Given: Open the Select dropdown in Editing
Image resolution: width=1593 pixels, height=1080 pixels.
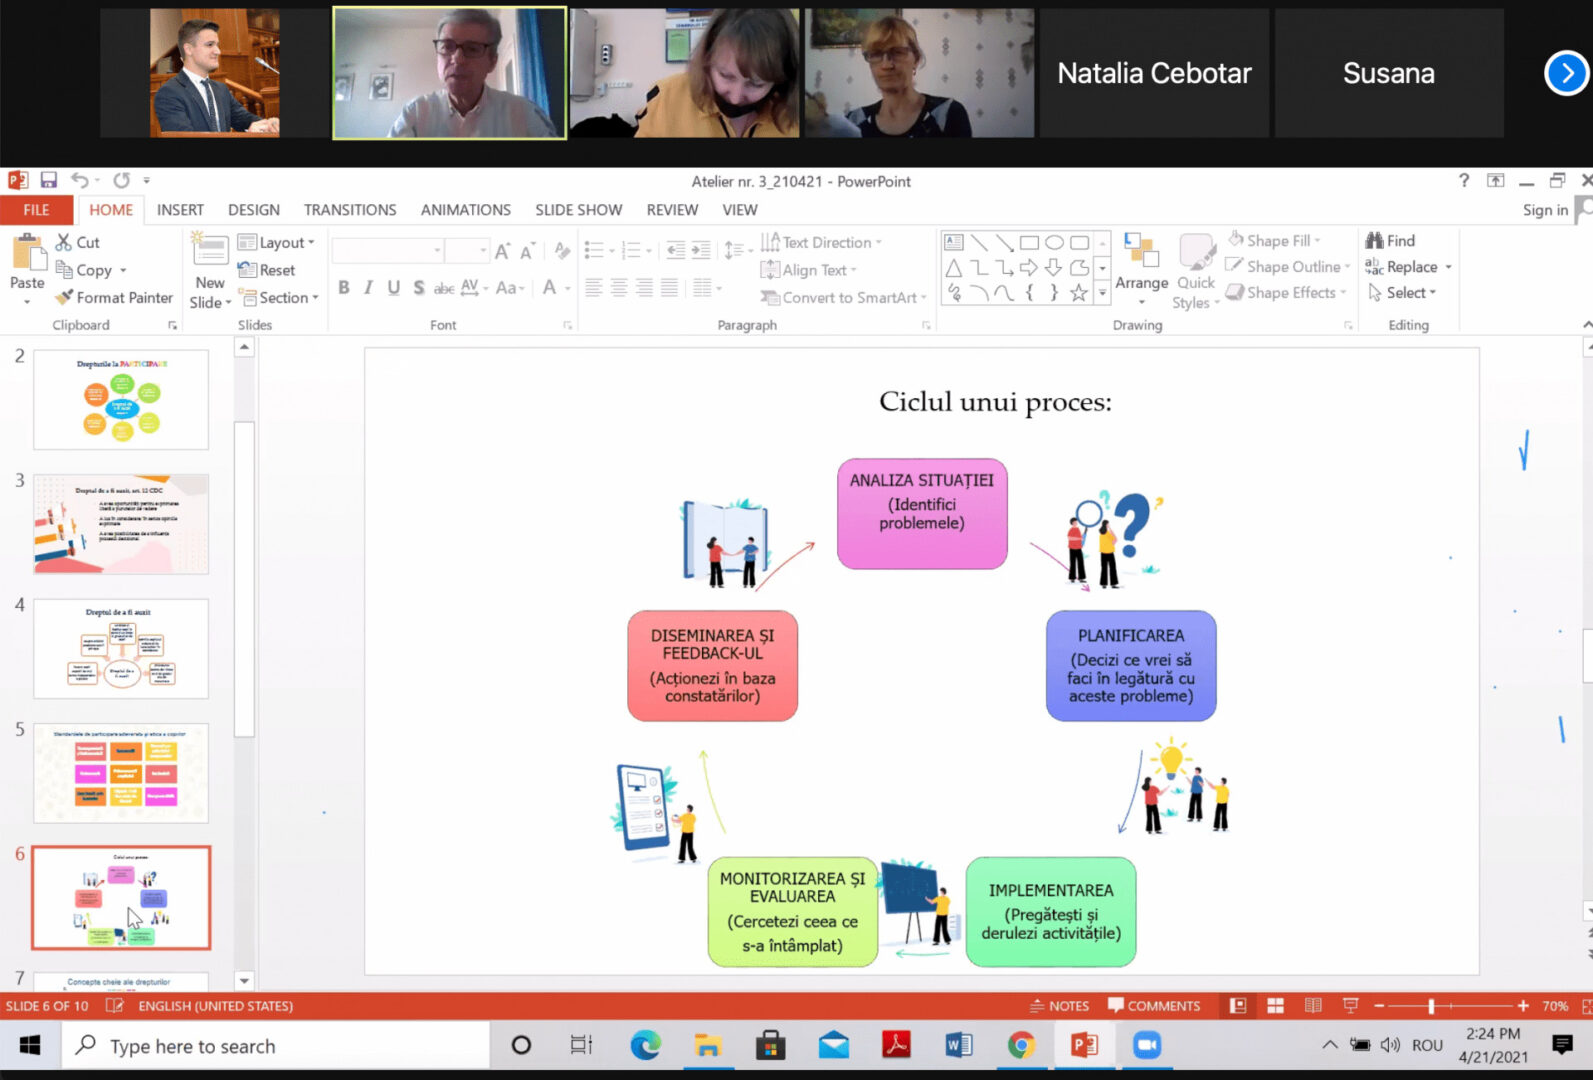Looking at the screenshot, I should coord(1402,292).
